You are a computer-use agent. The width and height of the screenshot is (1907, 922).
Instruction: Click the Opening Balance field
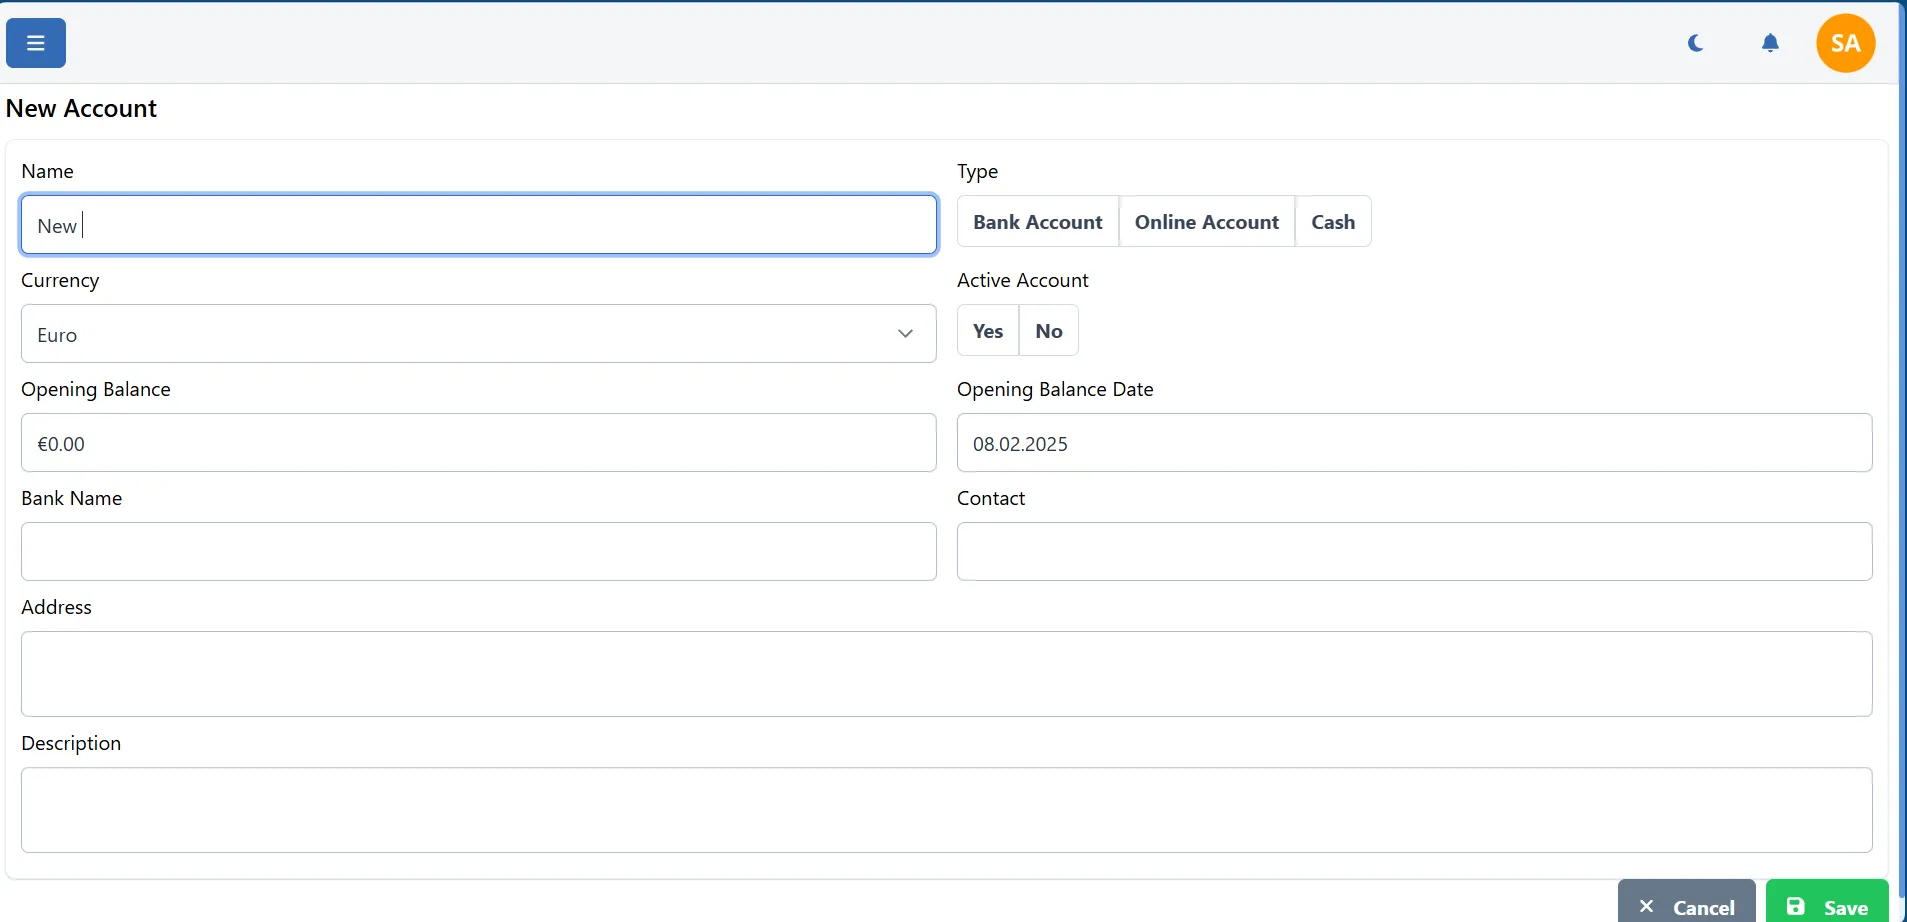[x=478, y=442]
